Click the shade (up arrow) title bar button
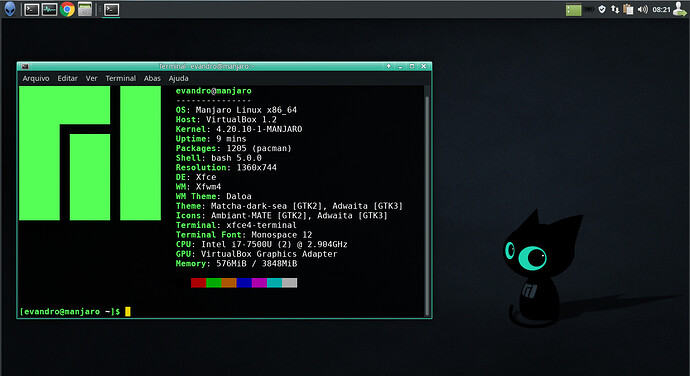690x376 pixels. pos(389,66)
